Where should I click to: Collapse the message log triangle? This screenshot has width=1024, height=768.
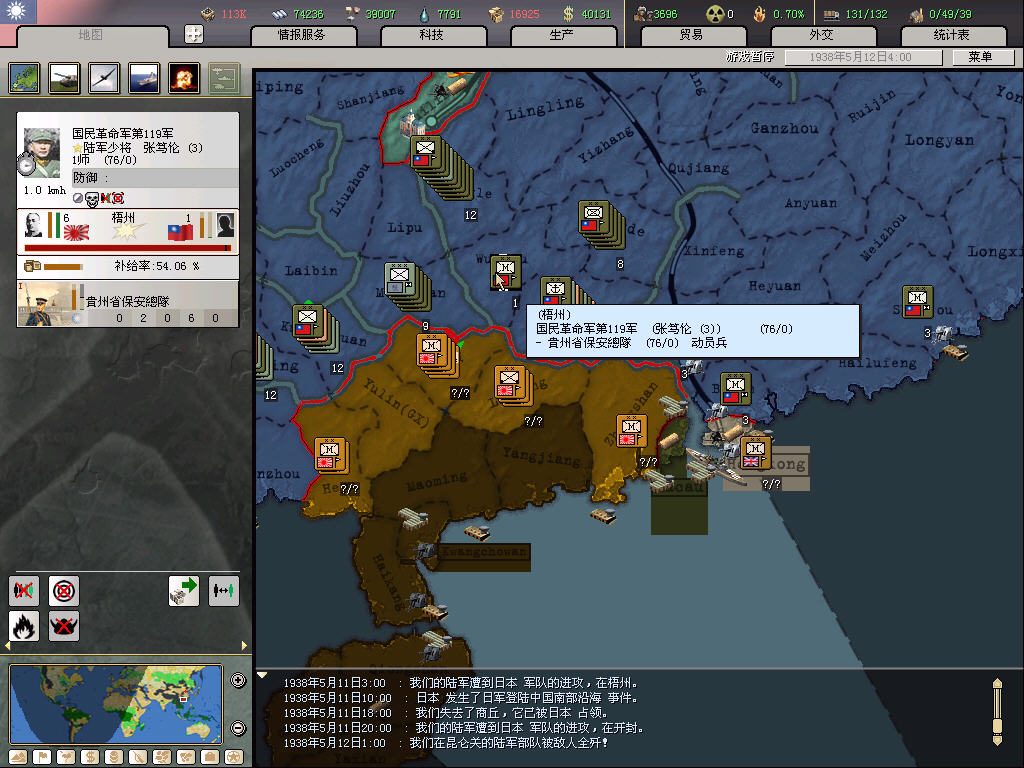[262, 675]
